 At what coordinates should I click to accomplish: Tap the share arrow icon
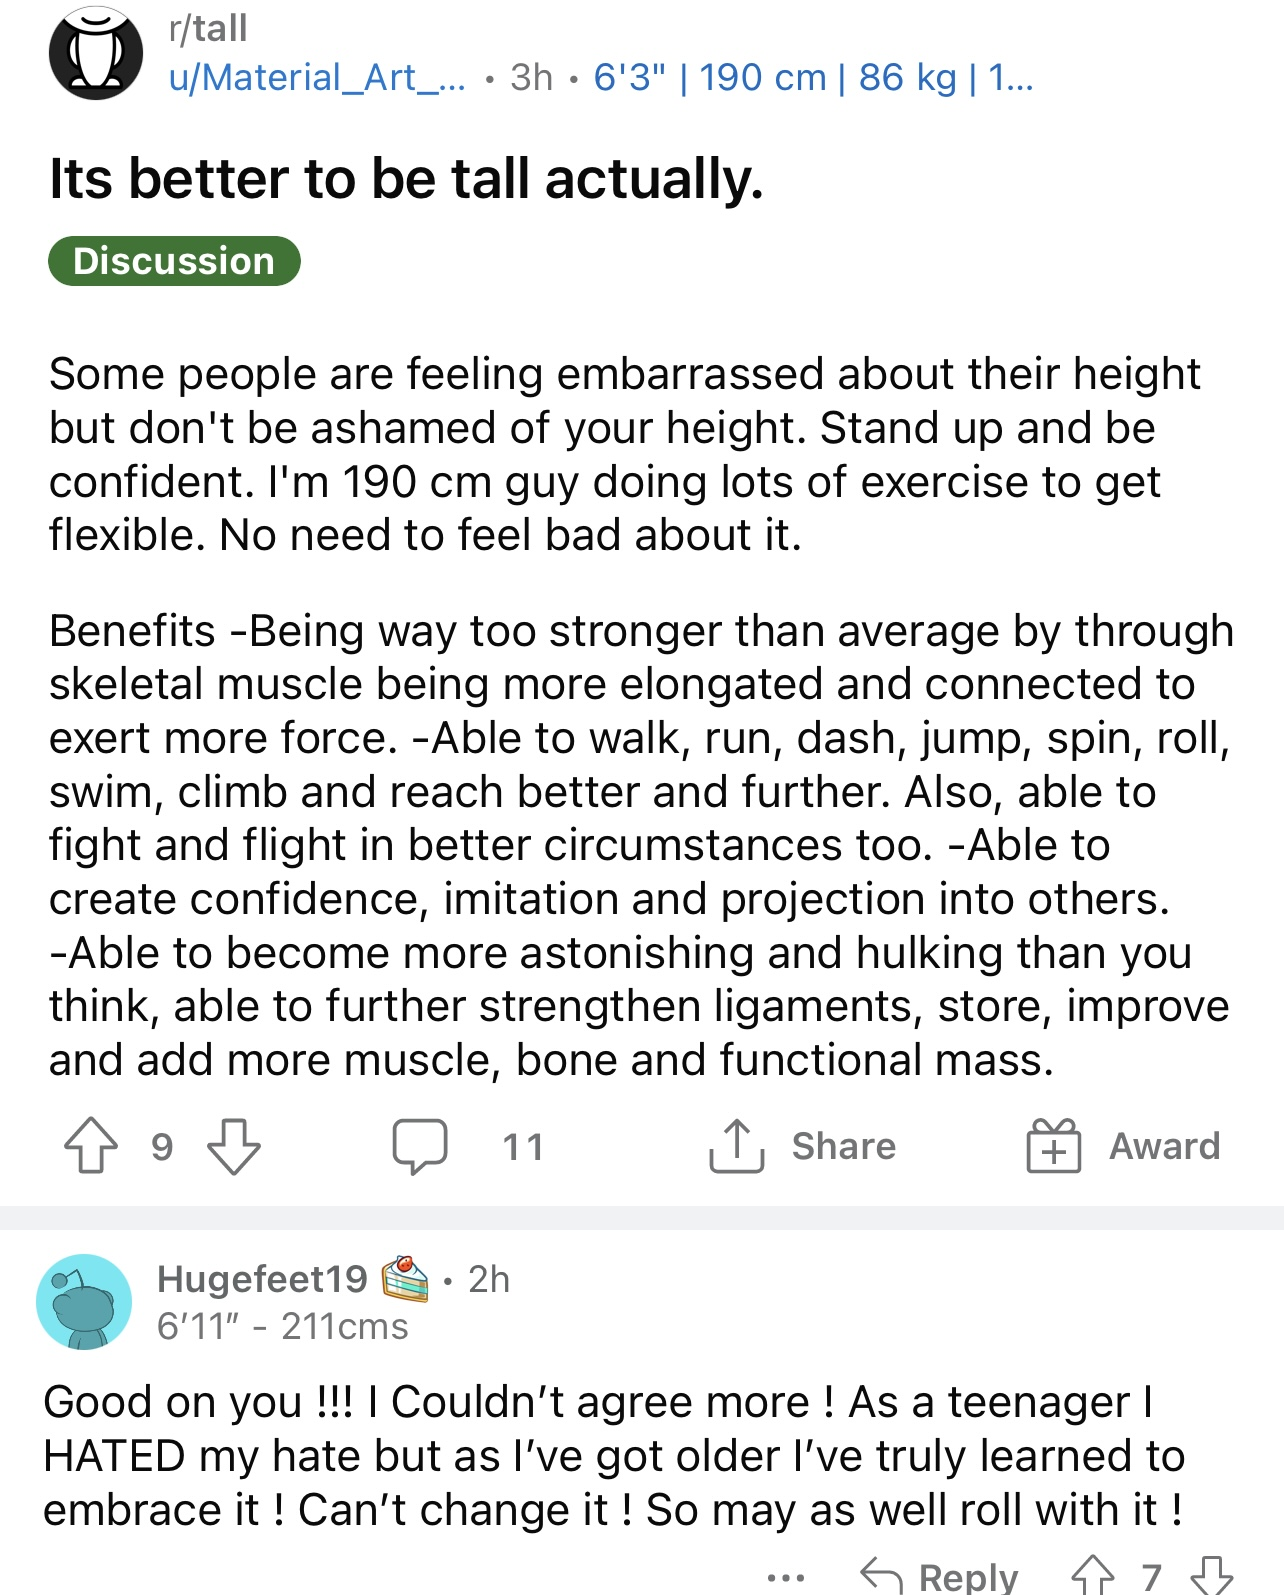(736, 1145)
